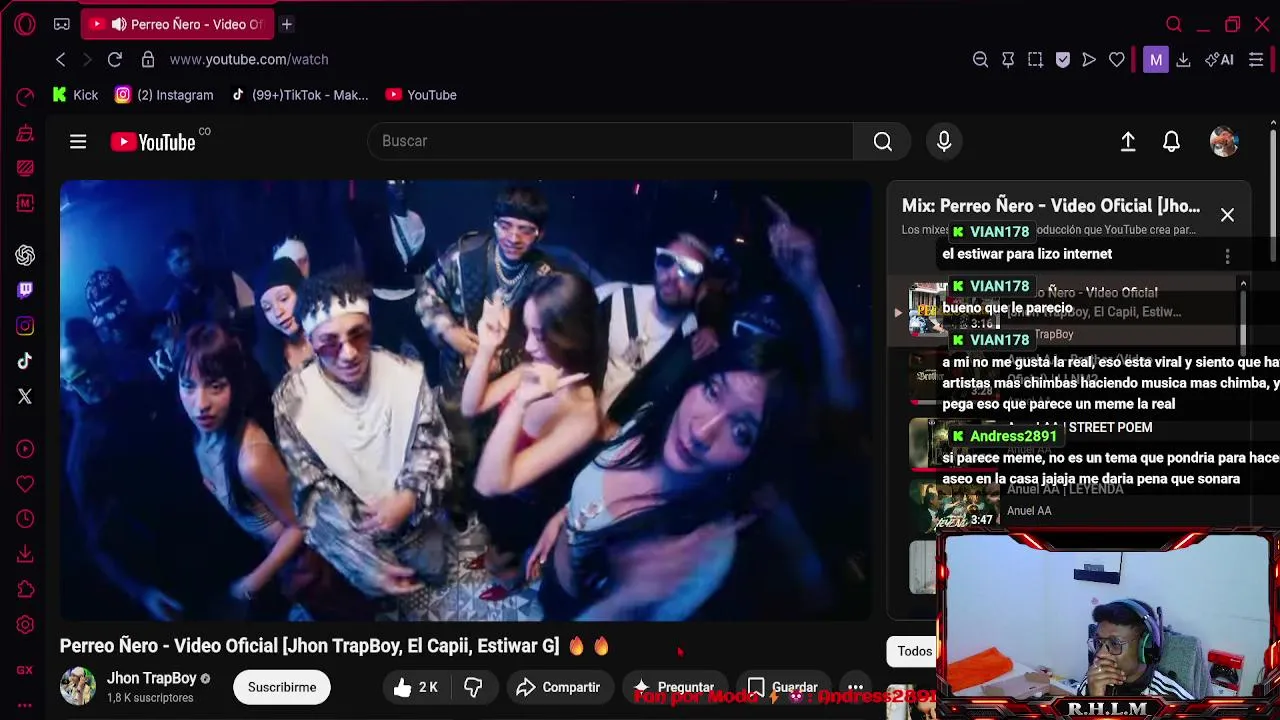
Task: Open the (2) Instagram bookmark
Action: (x=164, y=95)
